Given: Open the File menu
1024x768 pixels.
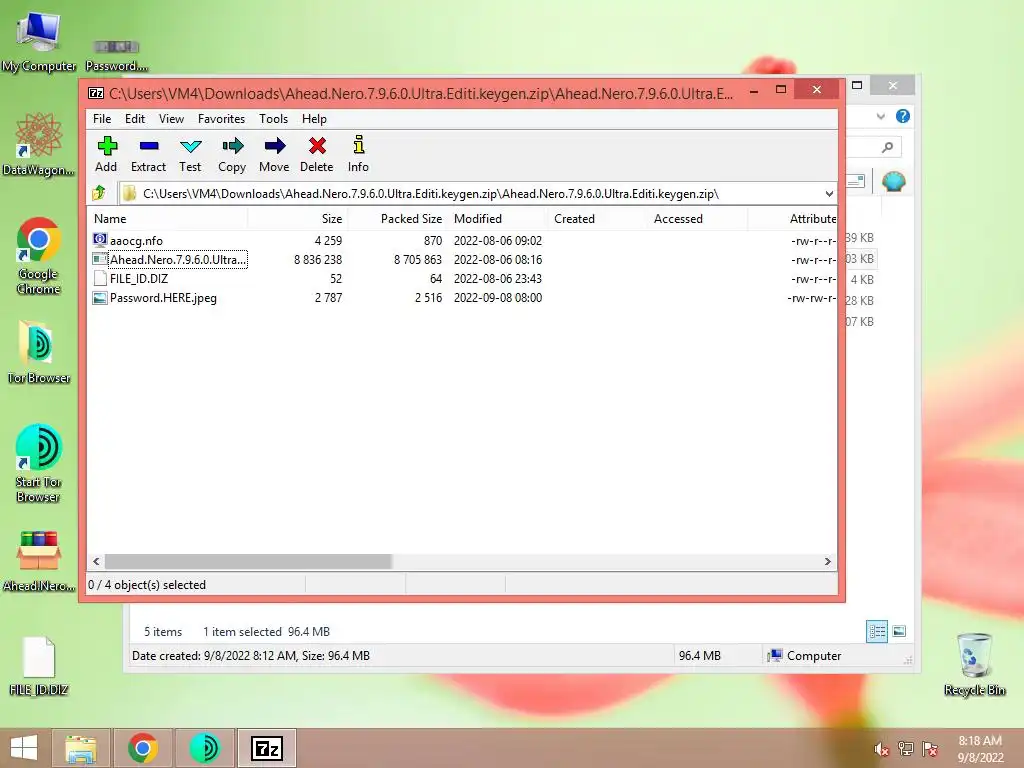Looking at the screenshot, I should 102,119.
